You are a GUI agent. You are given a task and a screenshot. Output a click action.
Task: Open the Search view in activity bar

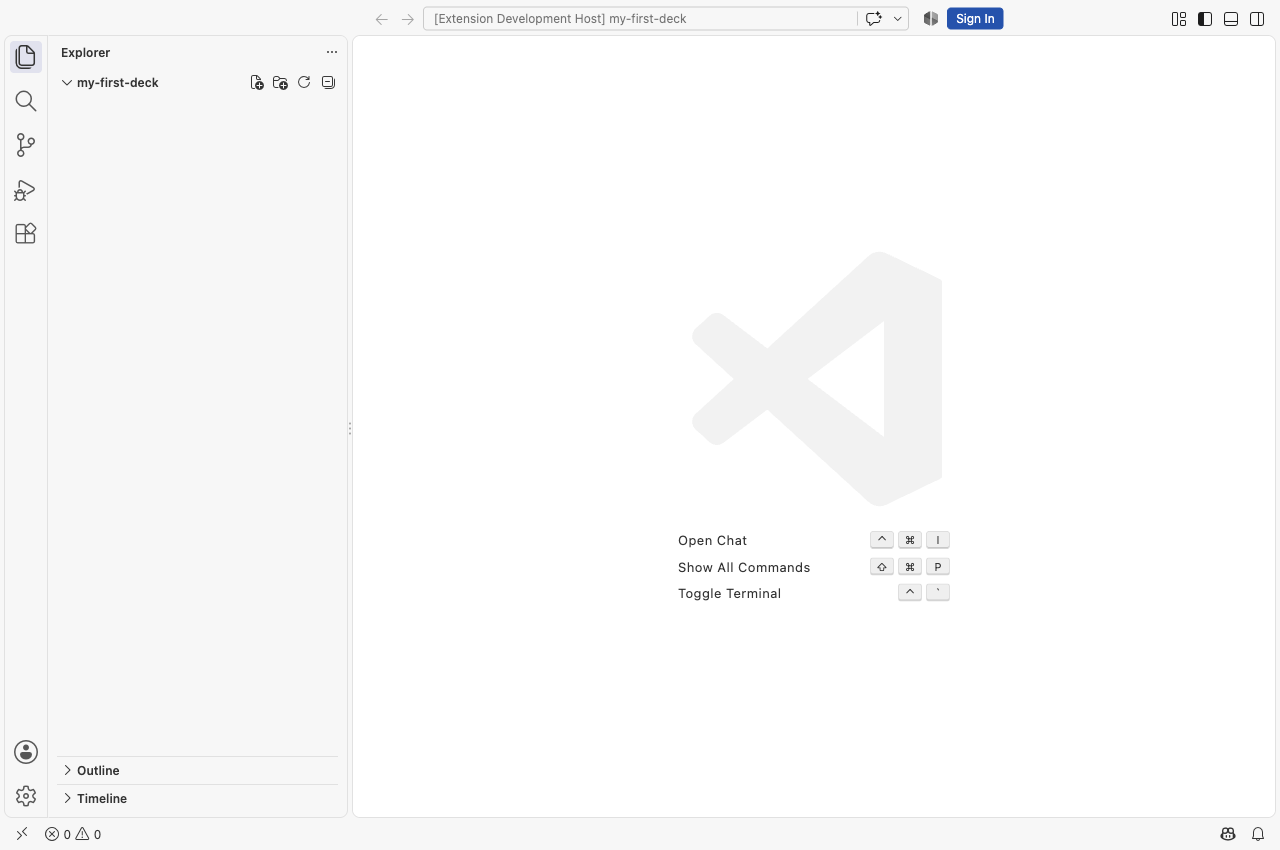pyautogui.click(x=26, y=101)
